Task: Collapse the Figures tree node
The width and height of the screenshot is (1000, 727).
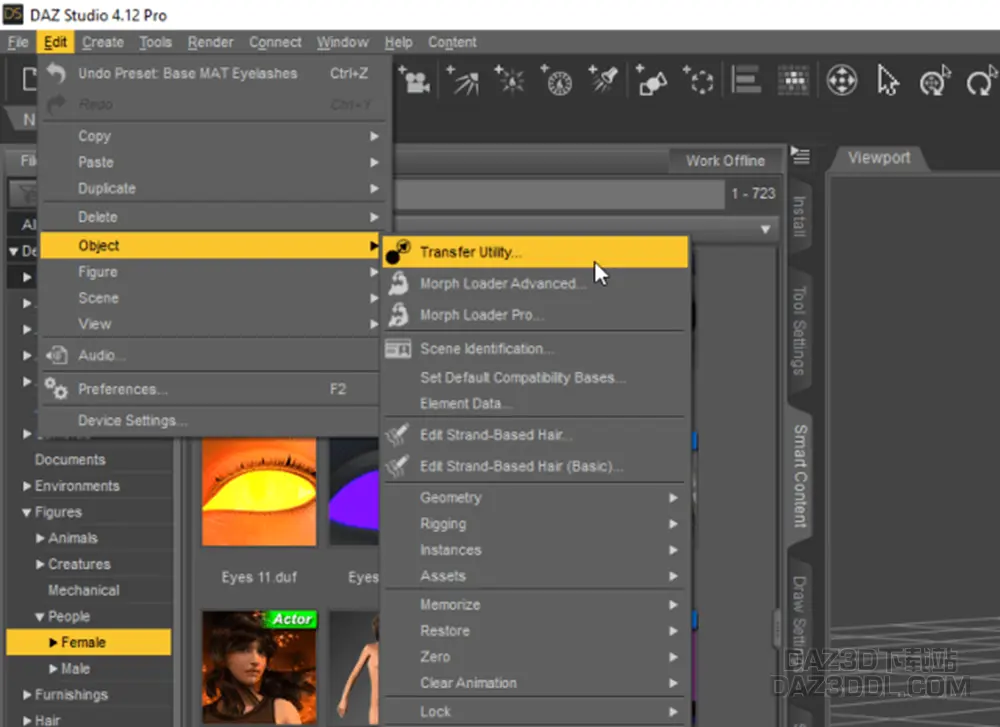Action: [x=27, y=512]
